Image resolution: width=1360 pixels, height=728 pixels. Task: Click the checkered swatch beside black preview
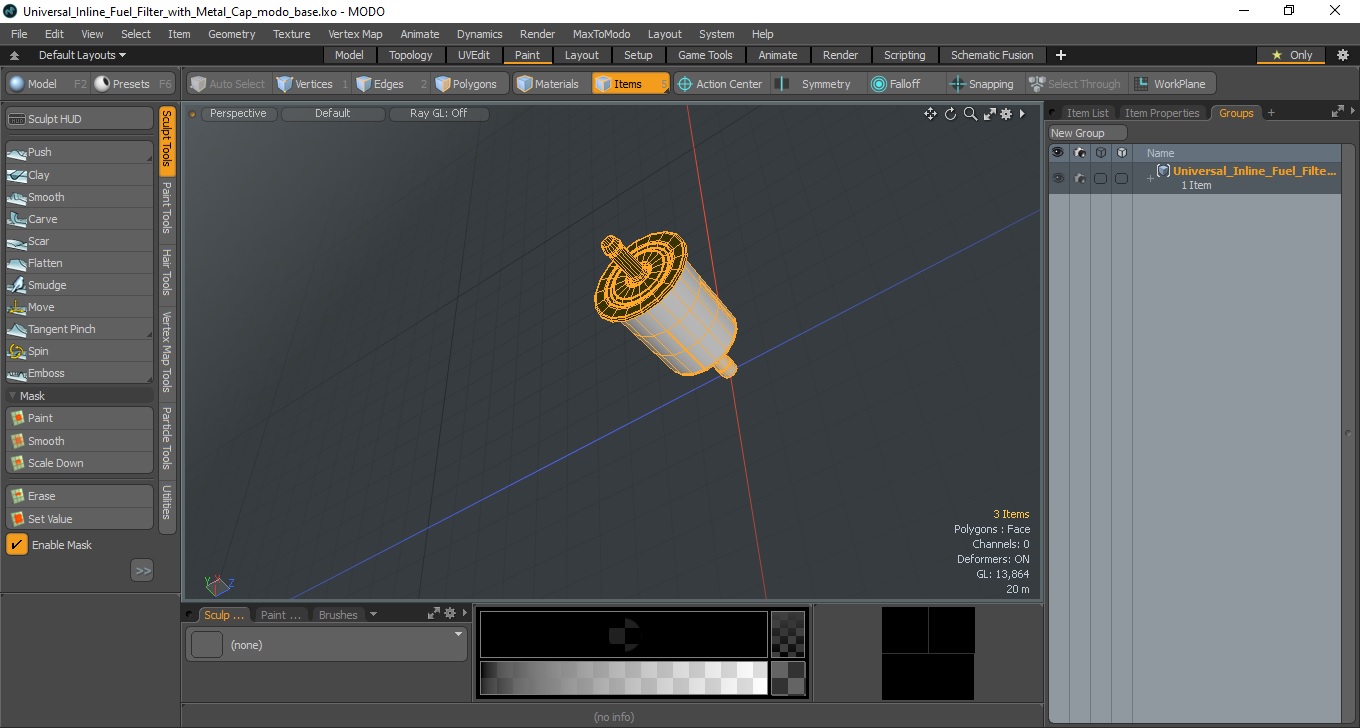point(788,633)
